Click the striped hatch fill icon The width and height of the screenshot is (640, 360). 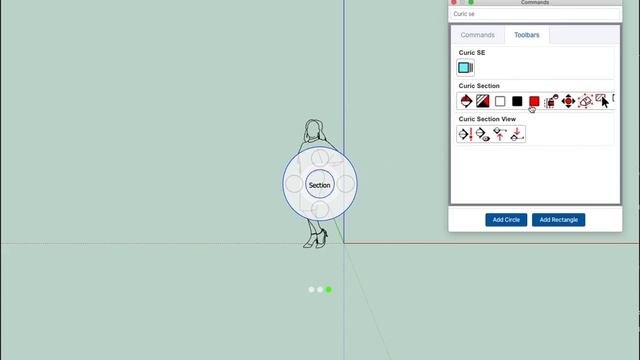[483, 101]
